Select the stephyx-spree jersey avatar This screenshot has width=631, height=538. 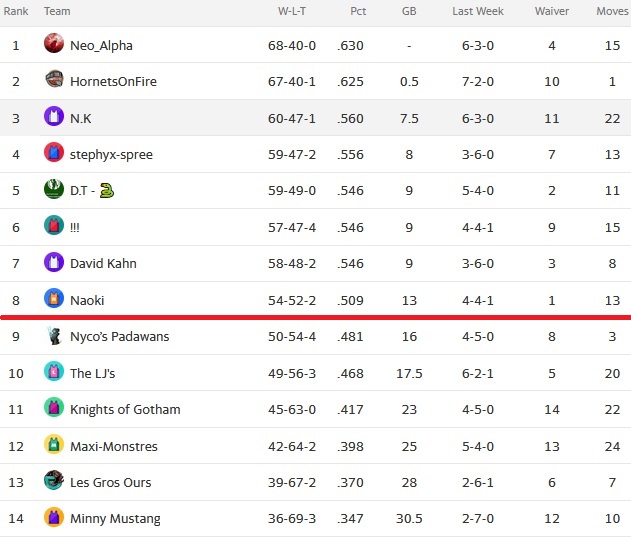click(x=54, y=152)
